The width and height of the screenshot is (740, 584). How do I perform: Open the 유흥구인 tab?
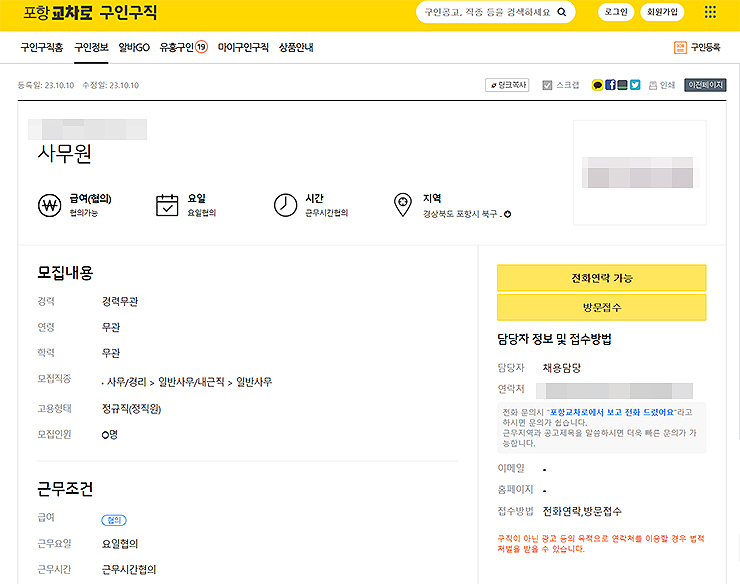click(x=177, y=47)
